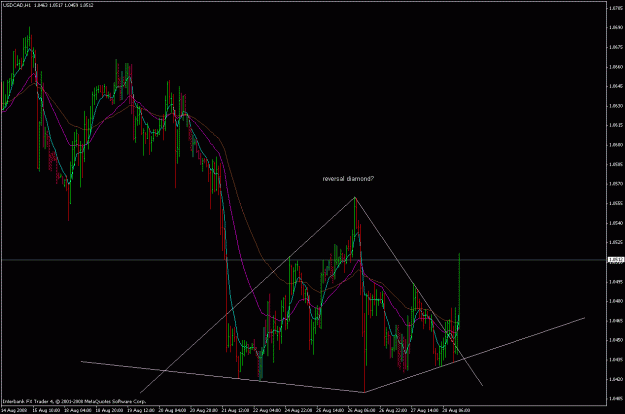Click the 1.0405 price axis label

tap(616, 398)
